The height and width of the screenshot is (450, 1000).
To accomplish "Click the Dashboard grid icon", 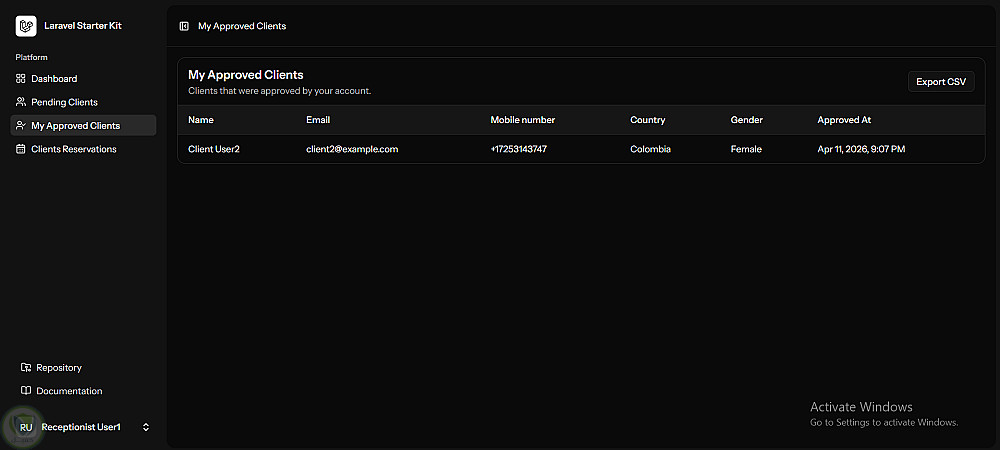I will [x=21, y=78].
